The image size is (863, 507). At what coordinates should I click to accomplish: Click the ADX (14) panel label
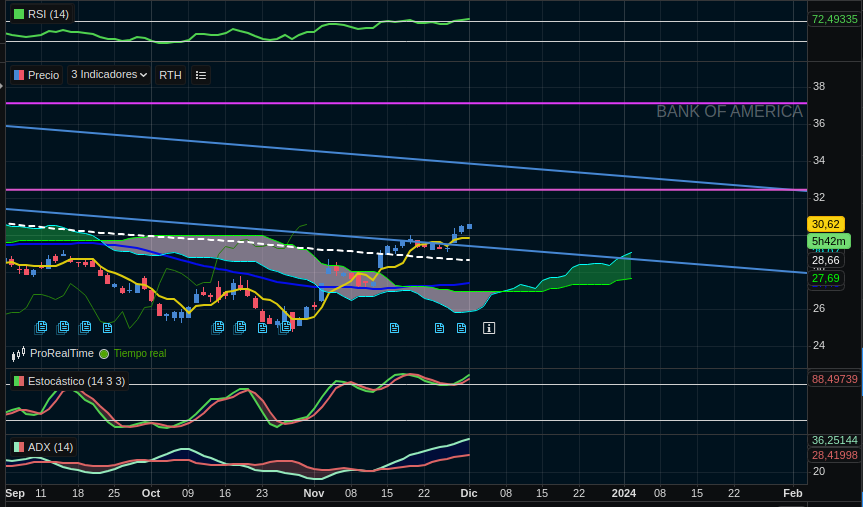pos(50,447)
